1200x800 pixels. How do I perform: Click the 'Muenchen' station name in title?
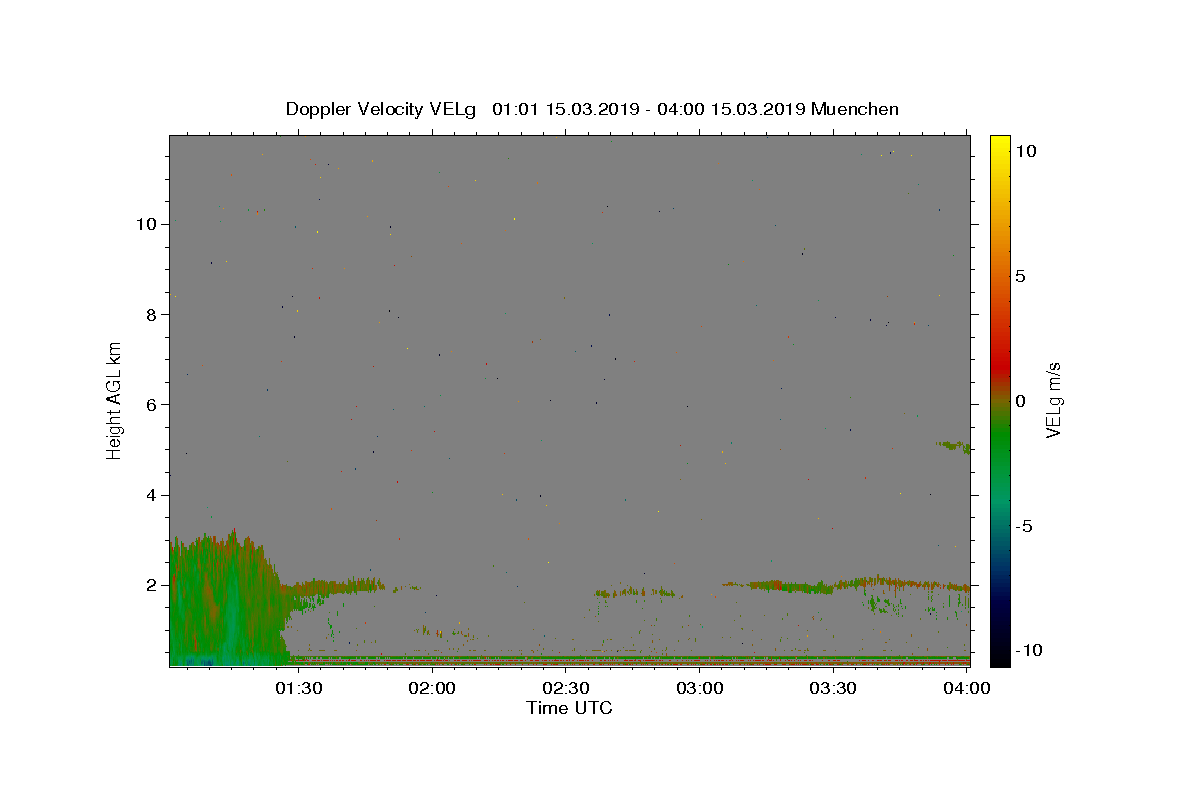coord(855,109)
